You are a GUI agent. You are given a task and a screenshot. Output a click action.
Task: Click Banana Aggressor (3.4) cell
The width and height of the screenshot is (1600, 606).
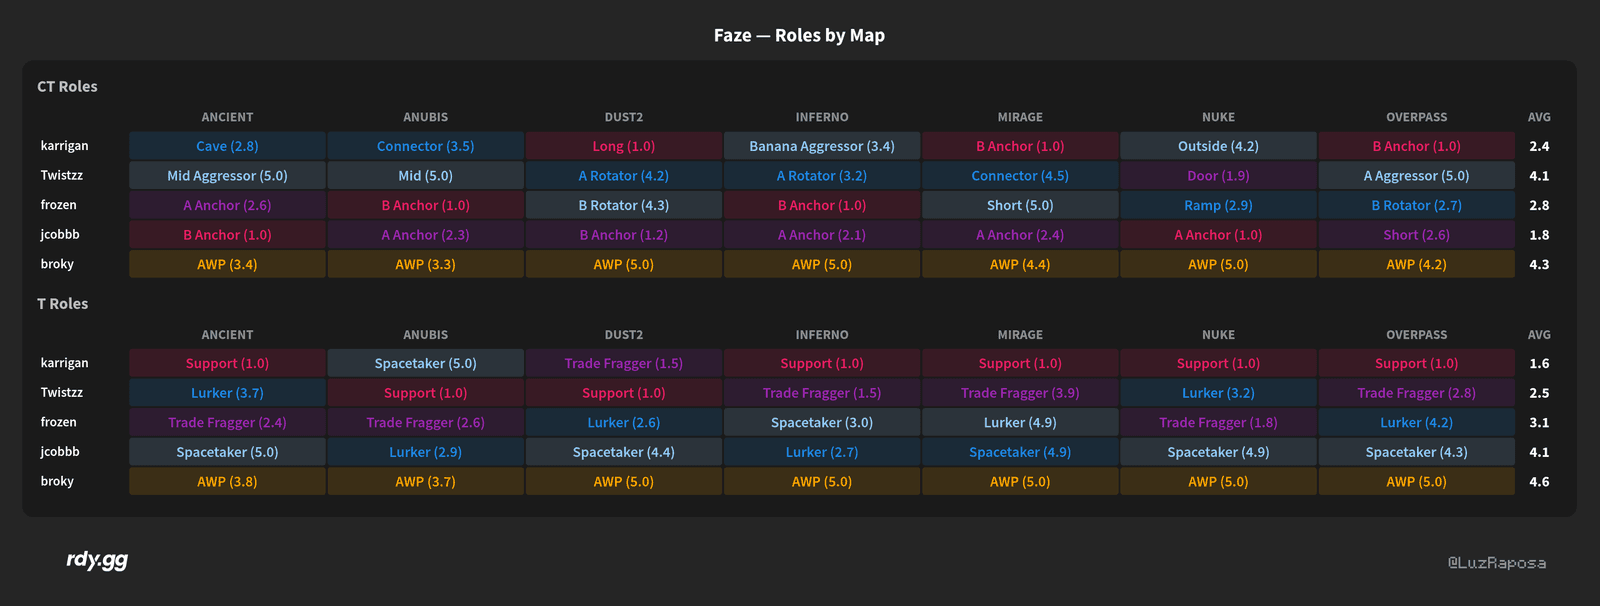(822, 146)
